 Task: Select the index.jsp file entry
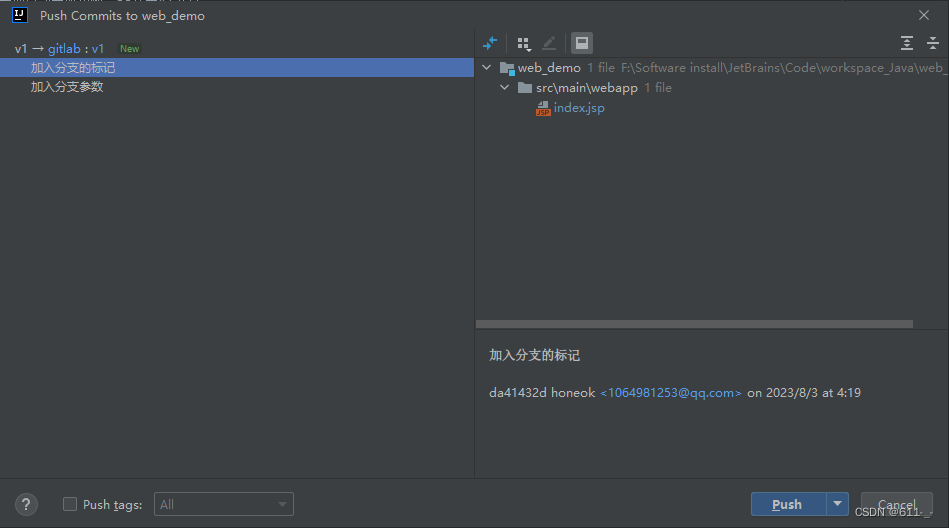579,108
